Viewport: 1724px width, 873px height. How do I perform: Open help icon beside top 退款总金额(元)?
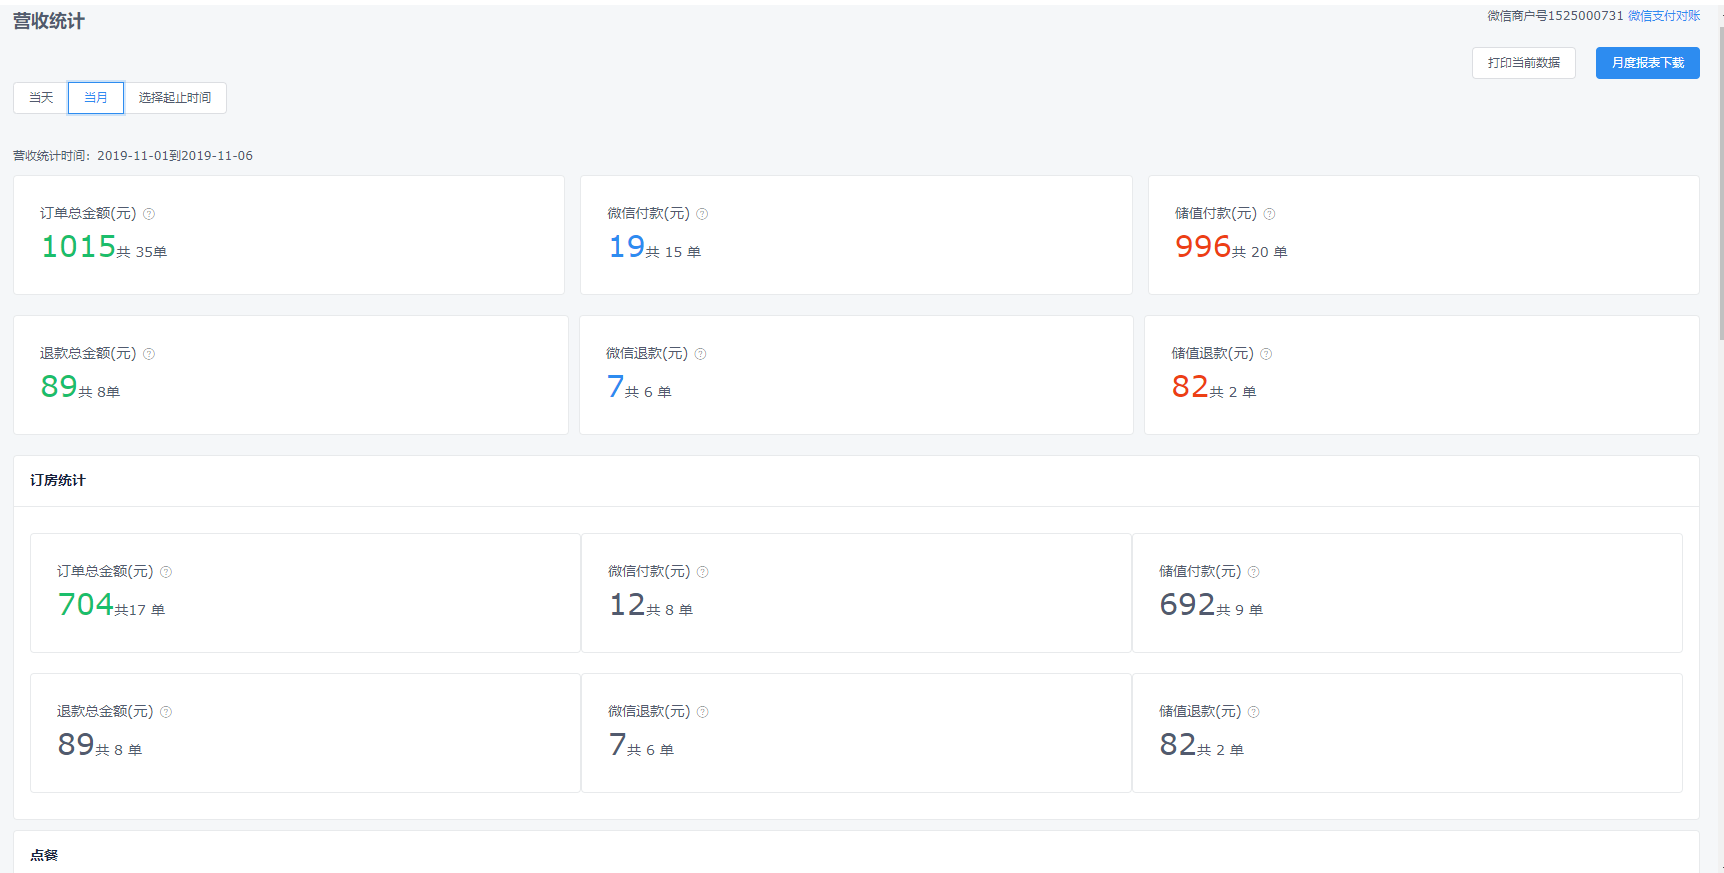(x=149, y=354)
